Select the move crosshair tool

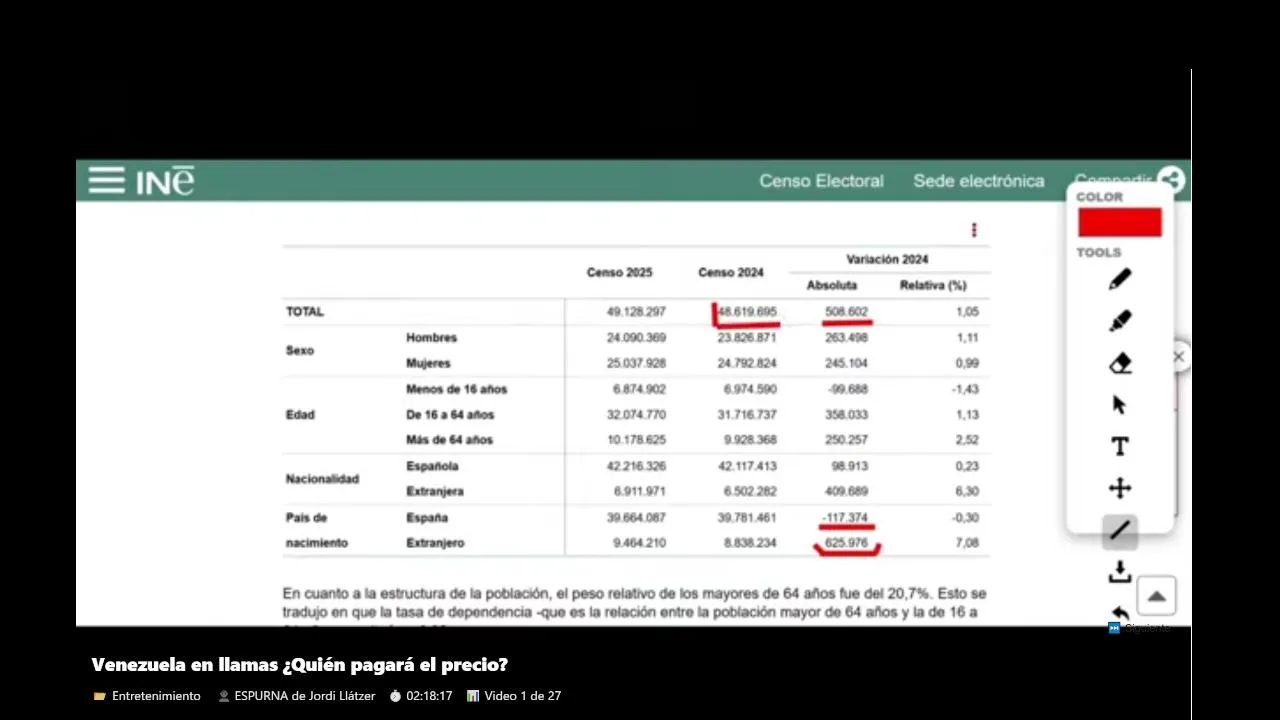coord(1120,488)
